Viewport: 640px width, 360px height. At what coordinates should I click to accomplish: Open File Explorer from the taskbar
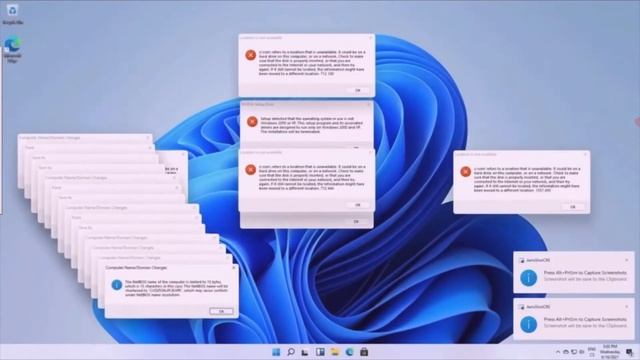click(x=335, y=352)
